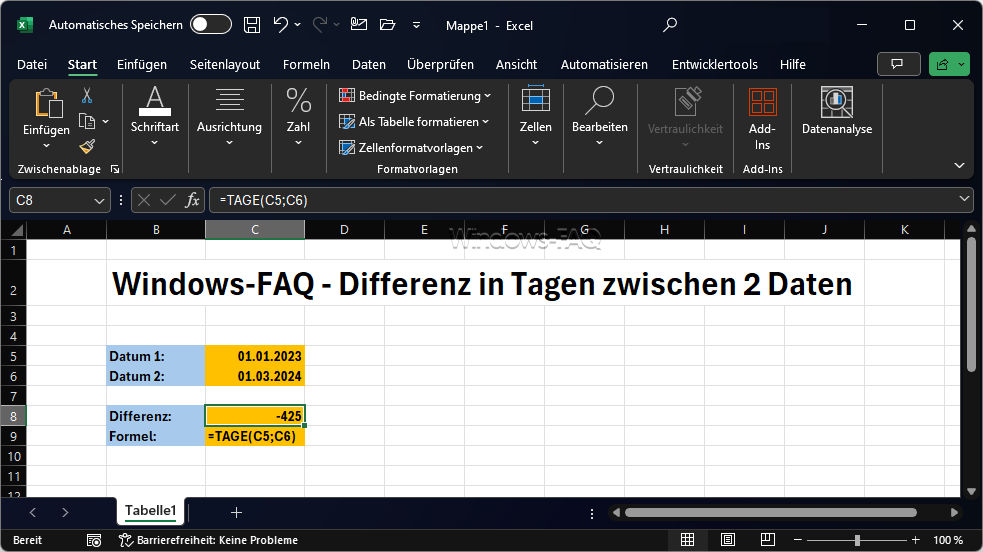Open Bedingte Formatierung menu
The image size is (983, 552).
[x=414, y=95]
